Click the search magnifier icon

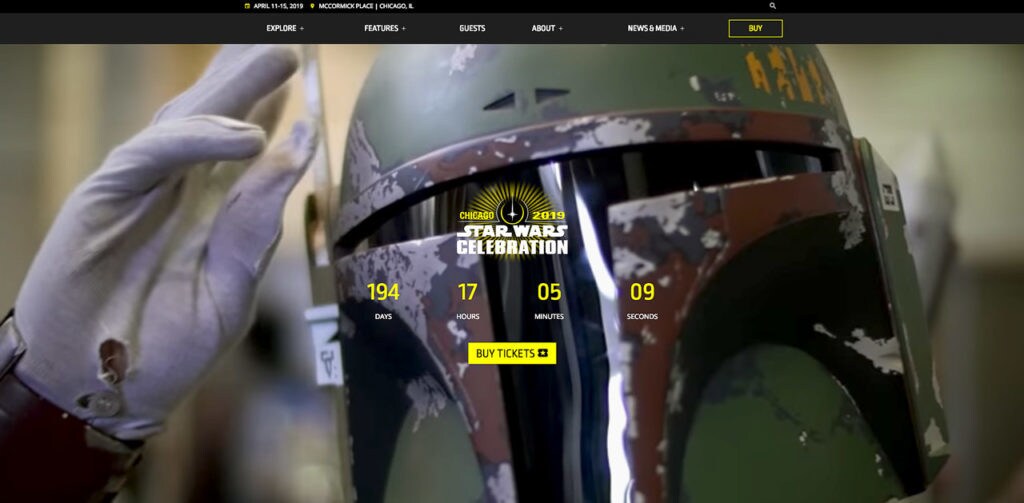point(773,6)
